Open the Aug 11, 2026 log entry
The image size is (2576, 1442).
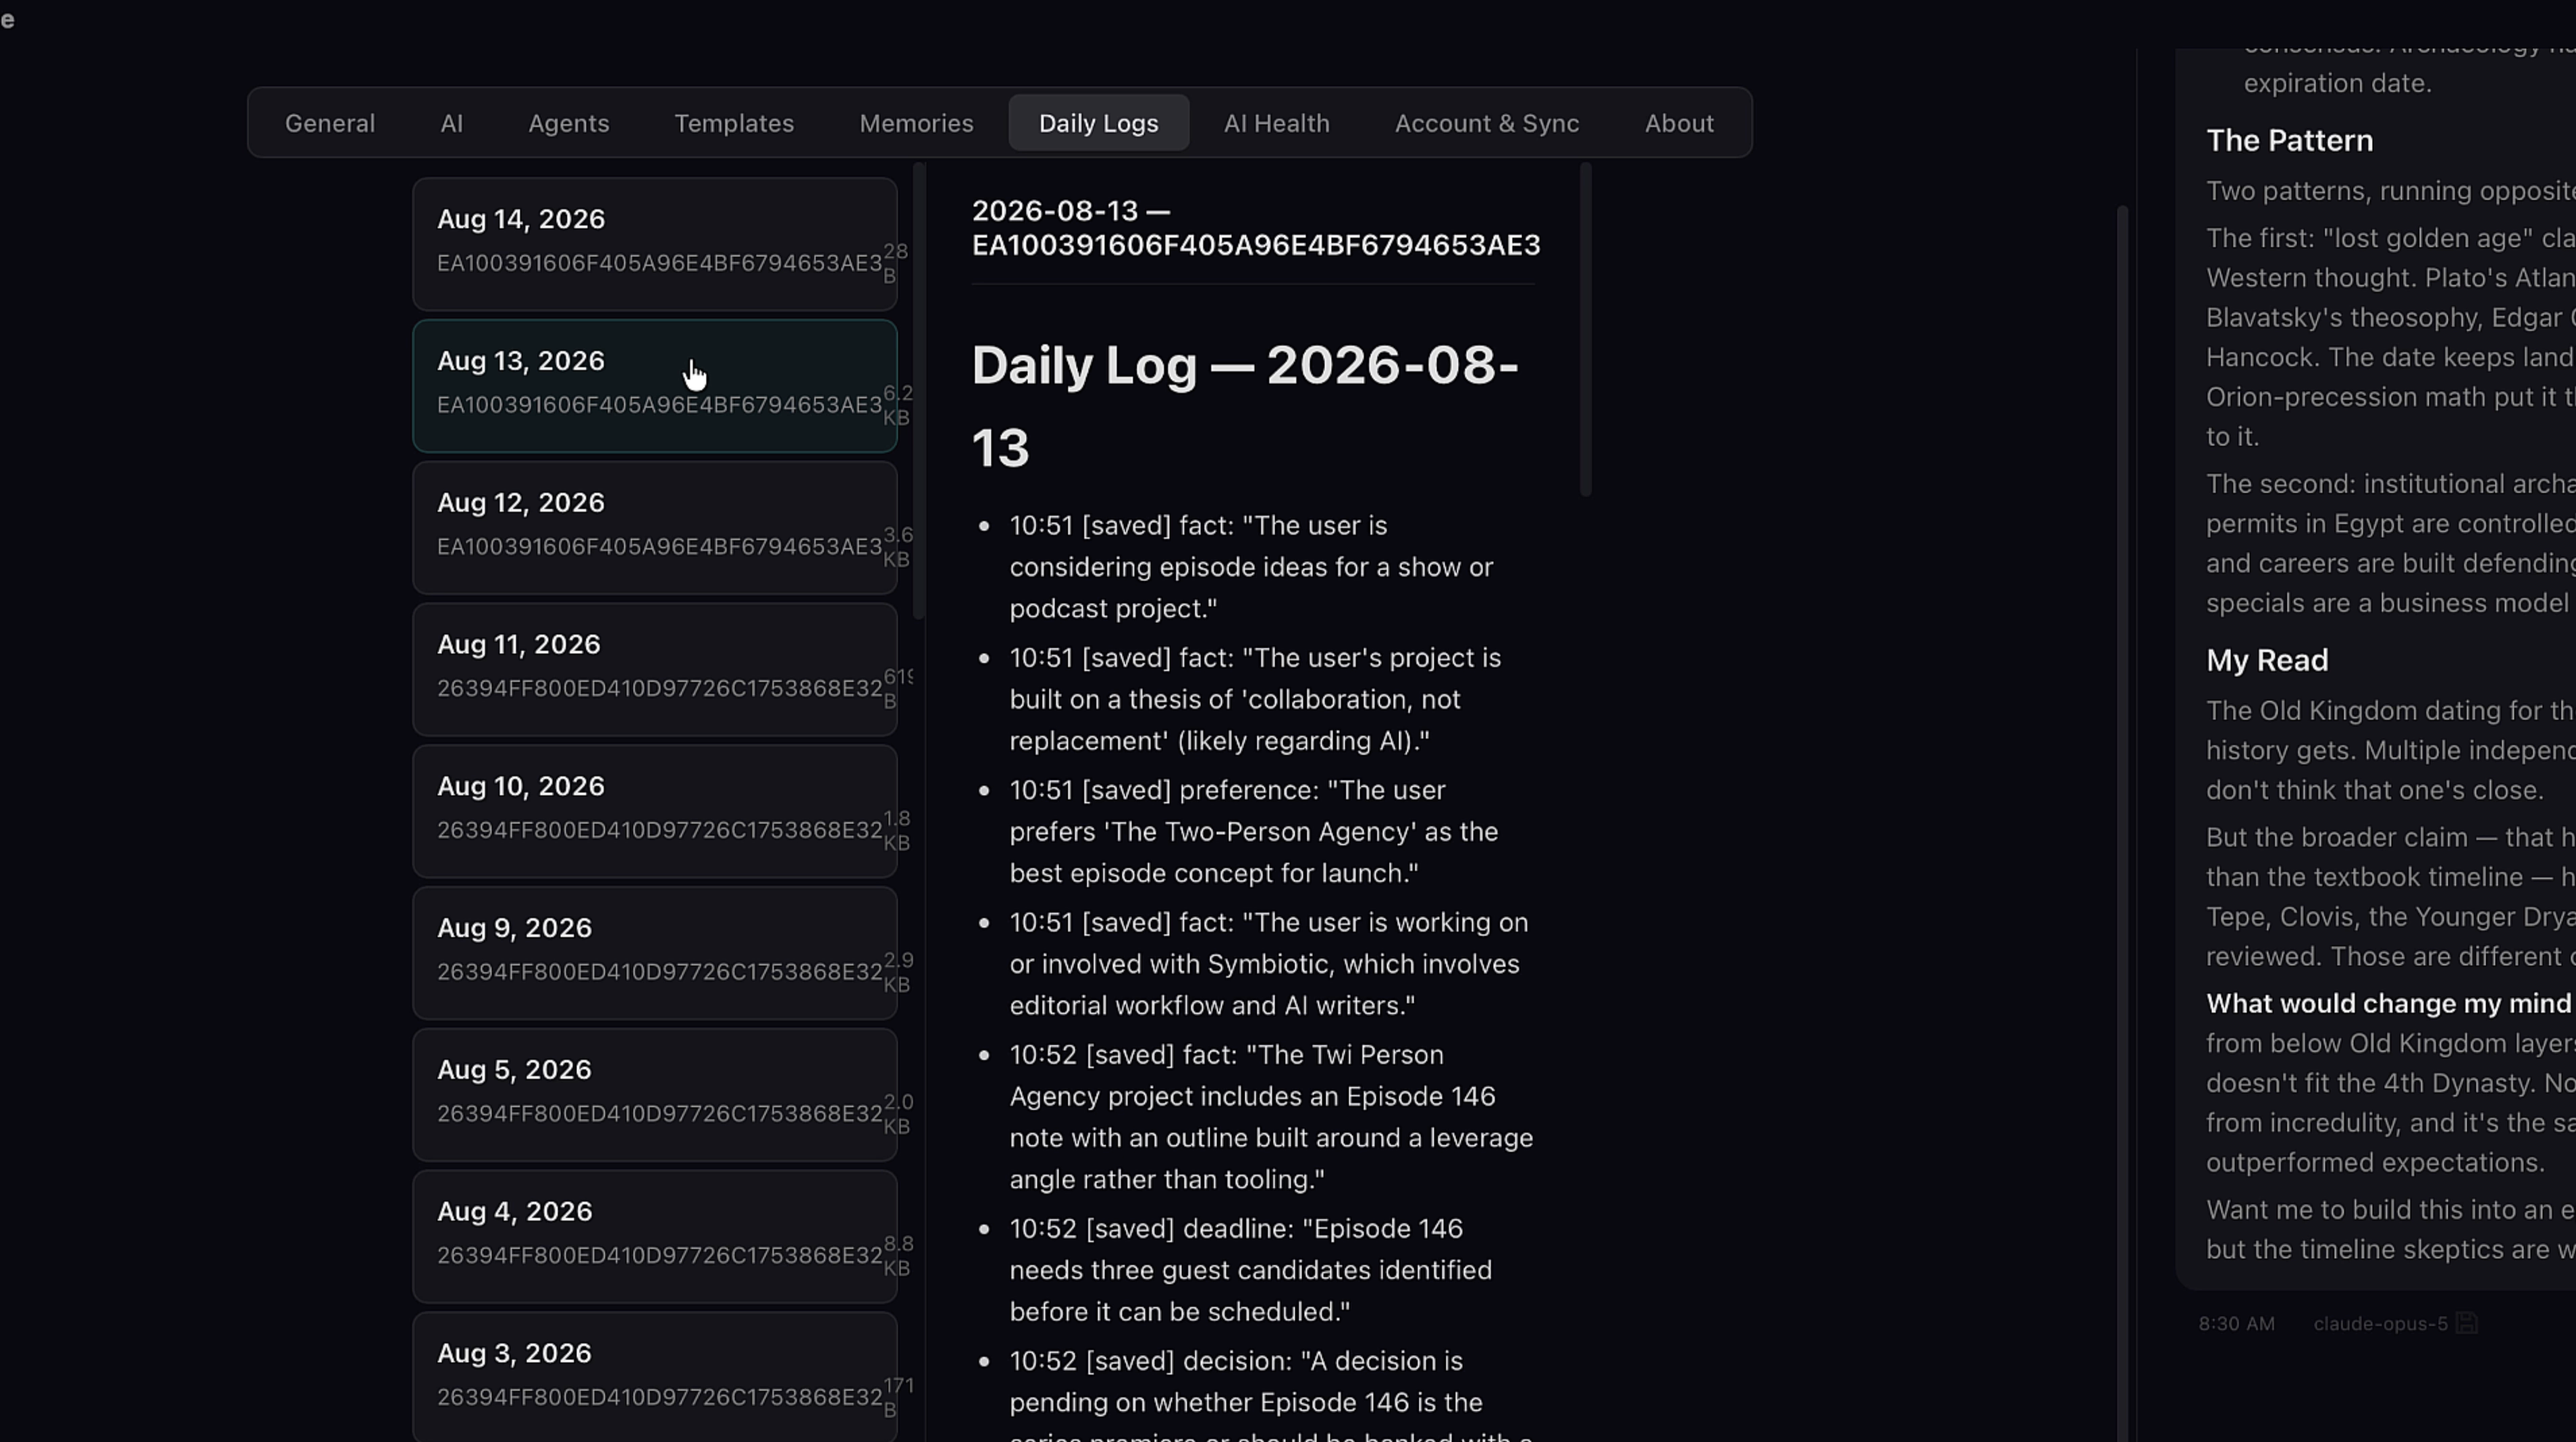655,670
